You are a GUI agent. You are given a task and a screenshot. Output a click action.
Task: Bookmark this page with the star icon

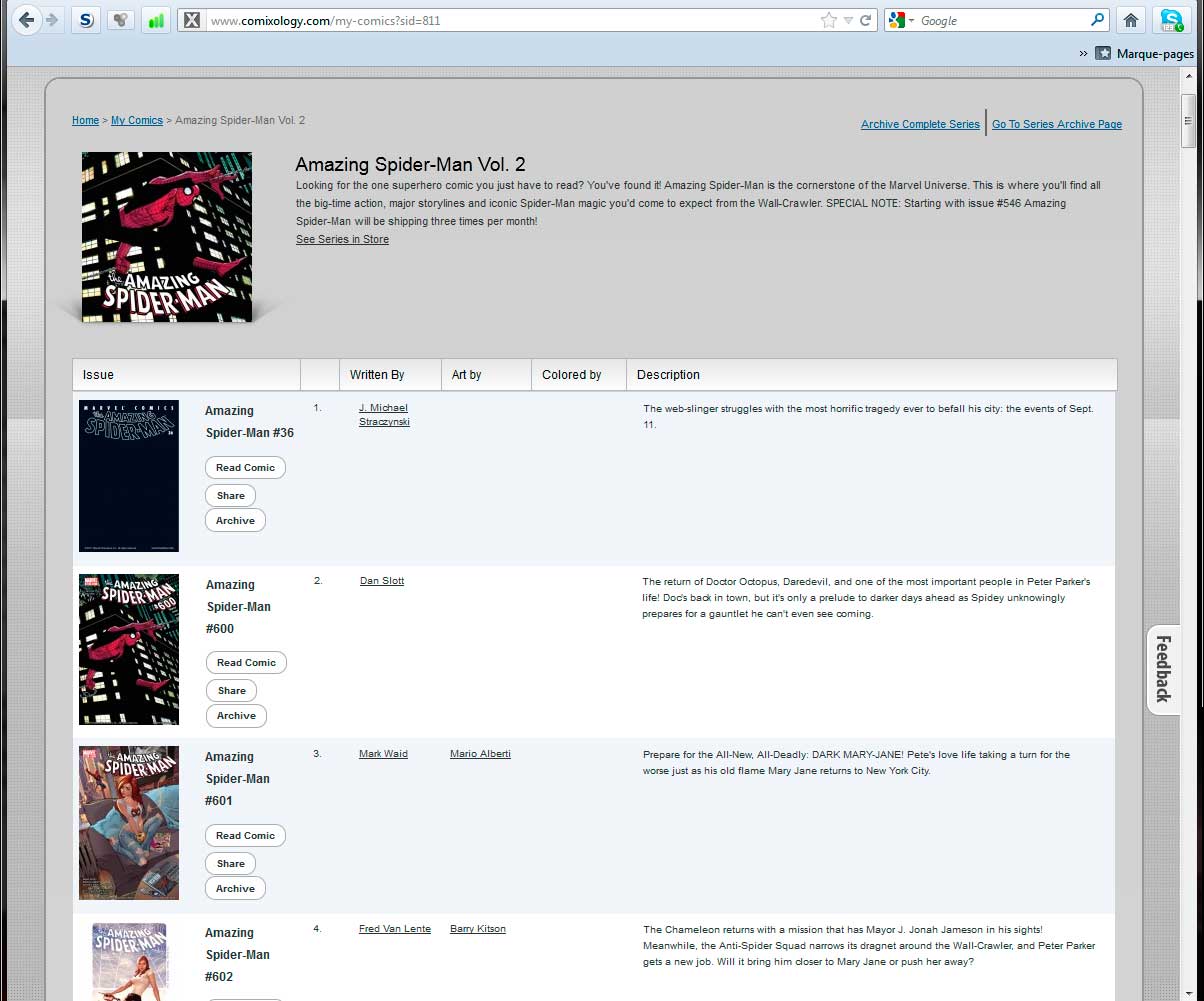828,20
